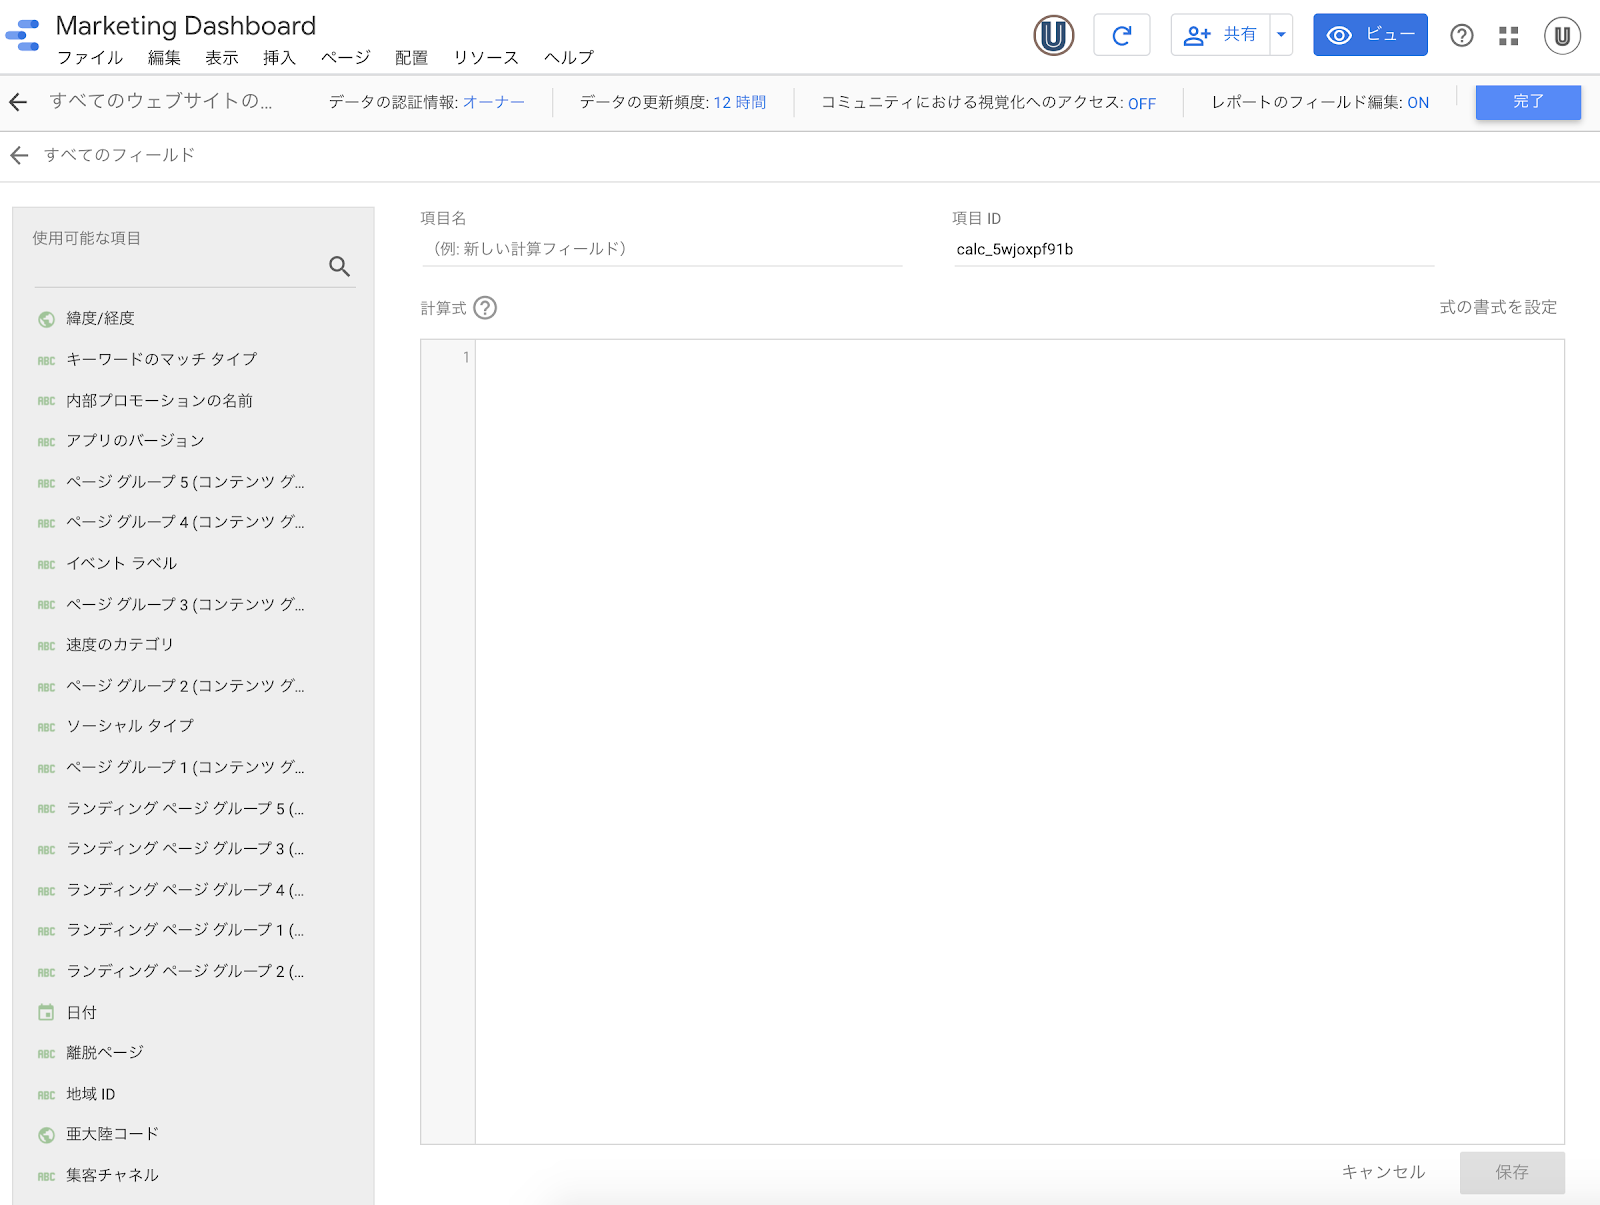Image resolution: width=1600 pixels, height=1205 pixels.
Task: Refresh the data with reload icon
Action: coord(1121,36)
